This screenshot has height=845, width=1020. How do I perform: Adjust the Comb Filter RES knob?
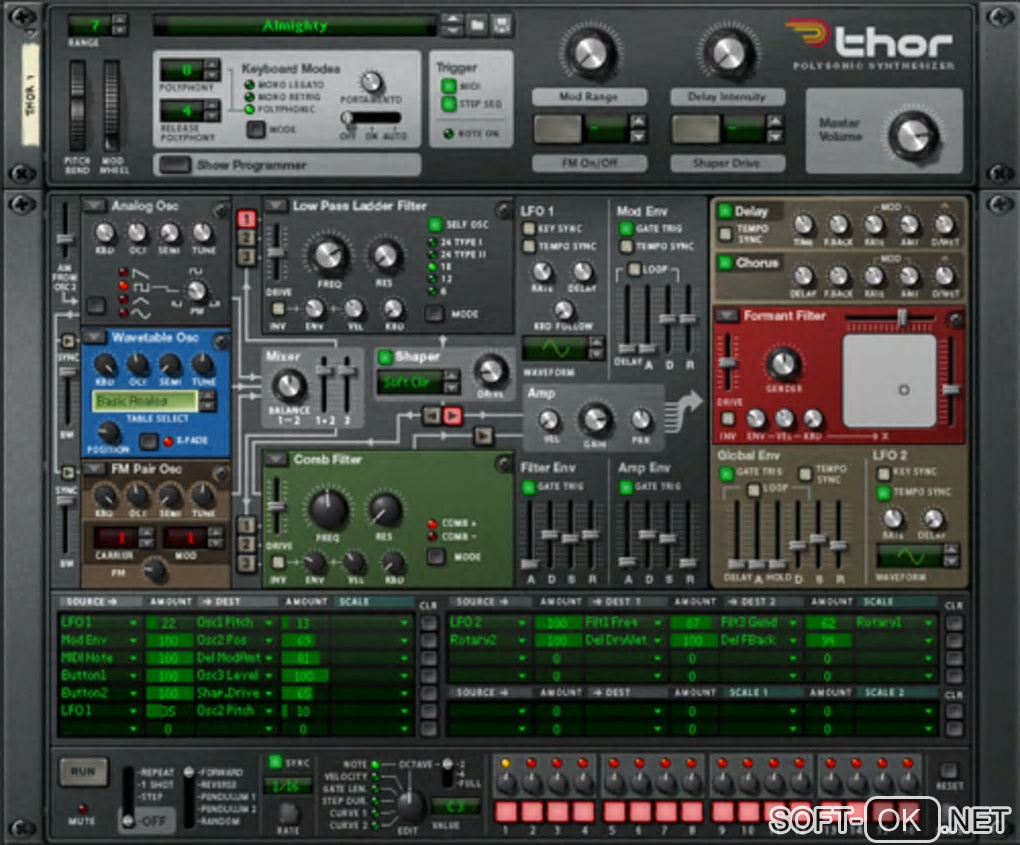tap(384, 509)
